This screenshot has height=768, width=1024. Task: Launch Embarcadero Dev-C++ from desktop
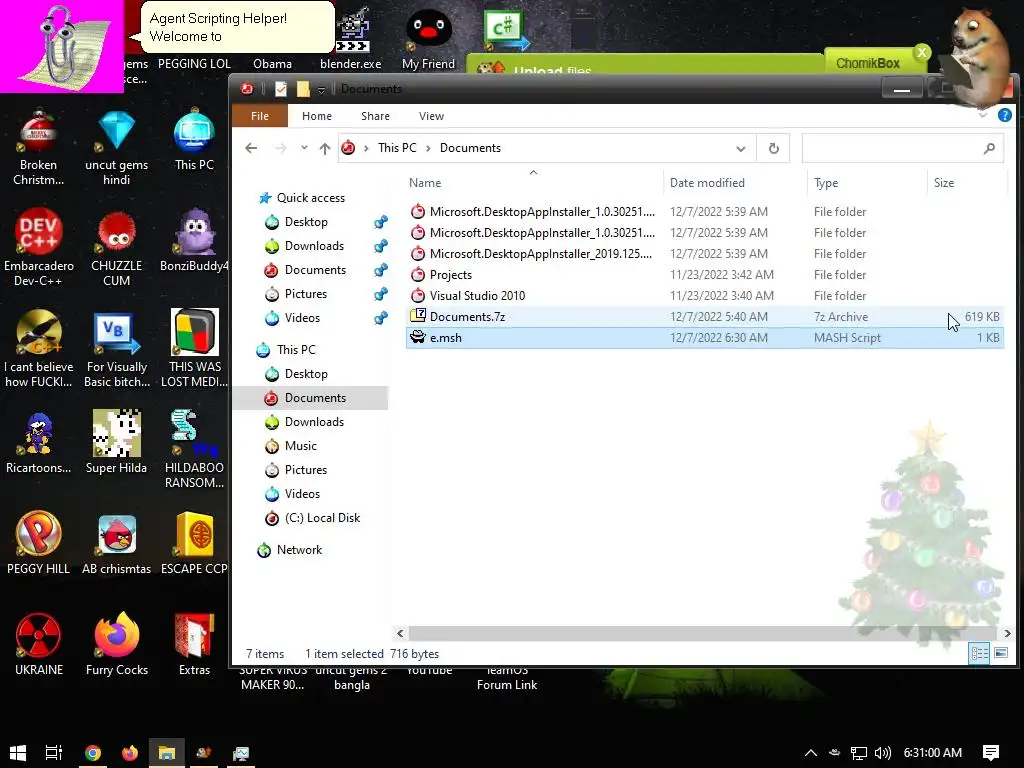[x=39, y=248]
